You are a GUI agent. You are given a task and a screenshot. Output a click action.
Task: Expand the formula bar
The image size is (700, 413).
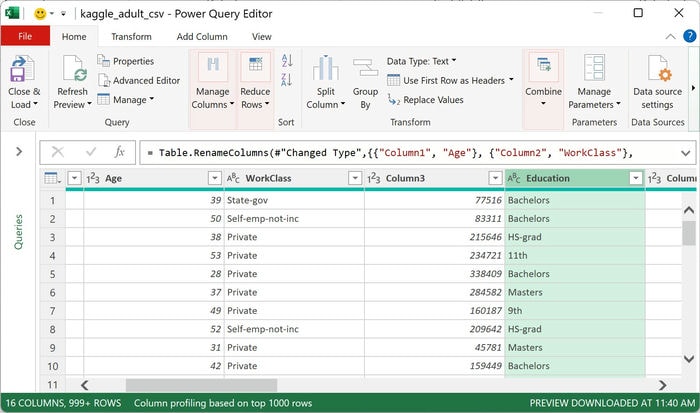click(x=686, y=153)
